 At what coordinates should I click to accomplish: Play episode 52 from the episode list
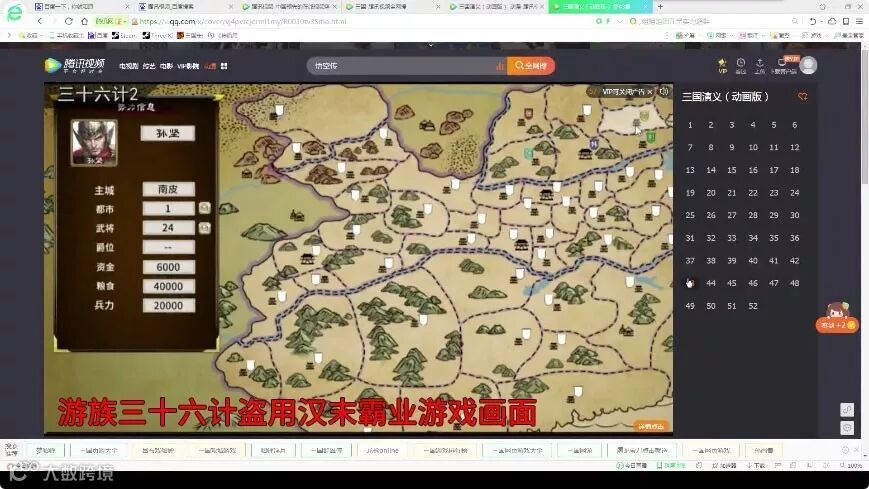(753, 305)
